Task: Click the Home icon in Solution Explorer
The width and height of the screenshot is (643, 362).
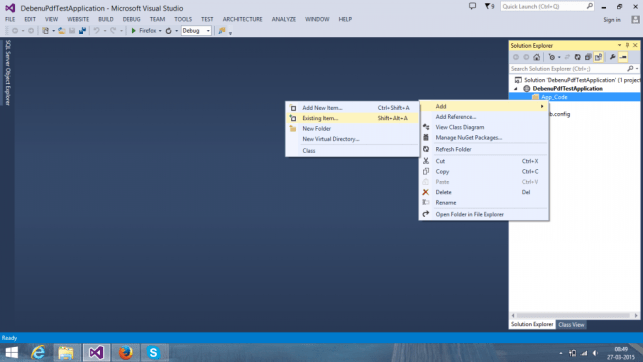Action: 536,57
